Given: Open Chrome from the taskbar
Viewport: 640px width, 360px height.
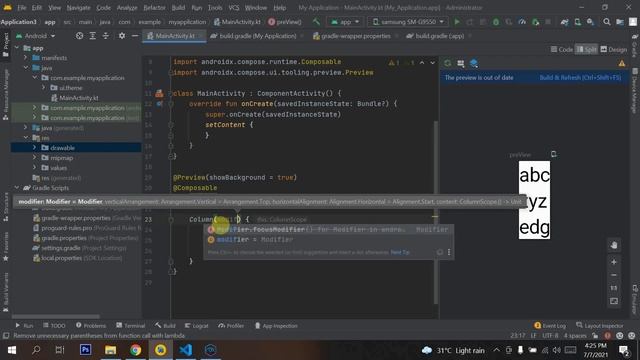Looking at the screenshot, I should pyautogui.click(x=136, y=350).
